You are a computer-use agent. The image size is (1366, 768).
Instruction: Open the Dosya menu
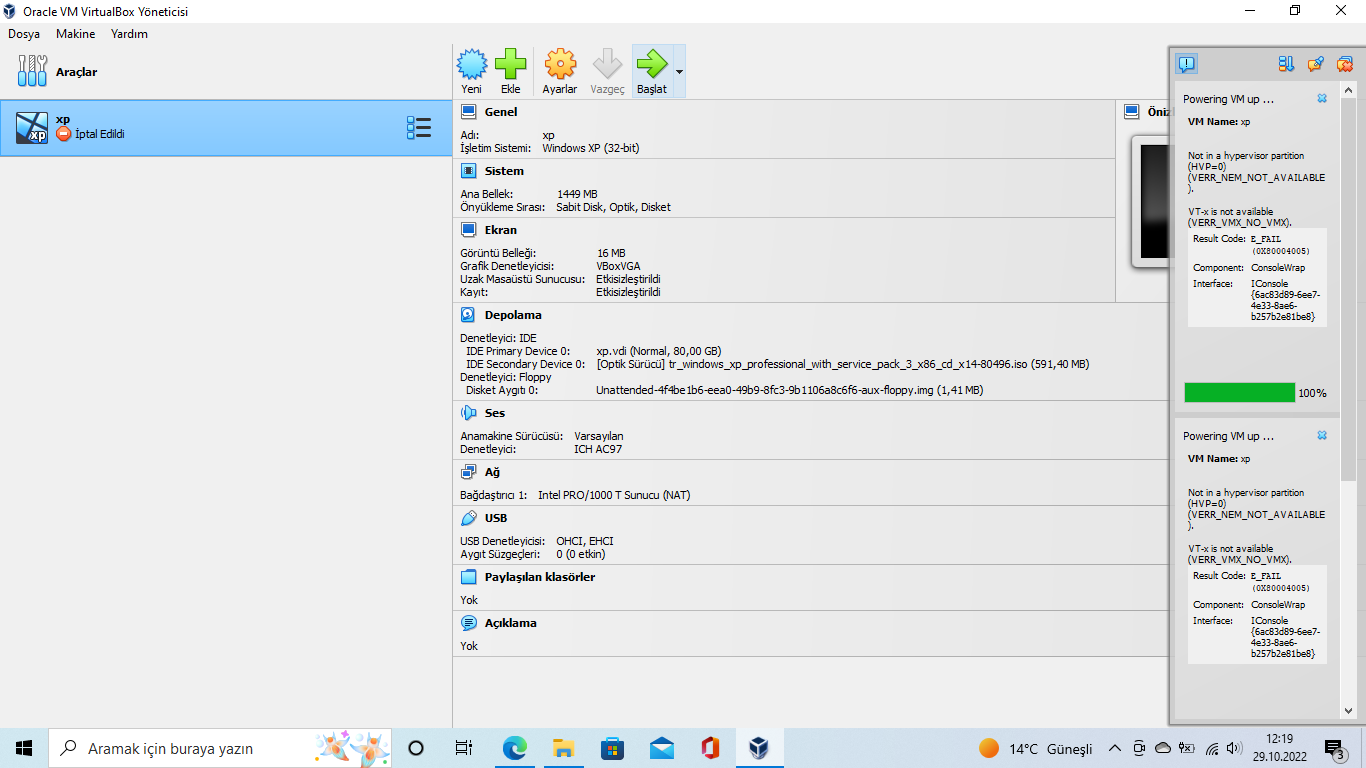coord(24,34)
